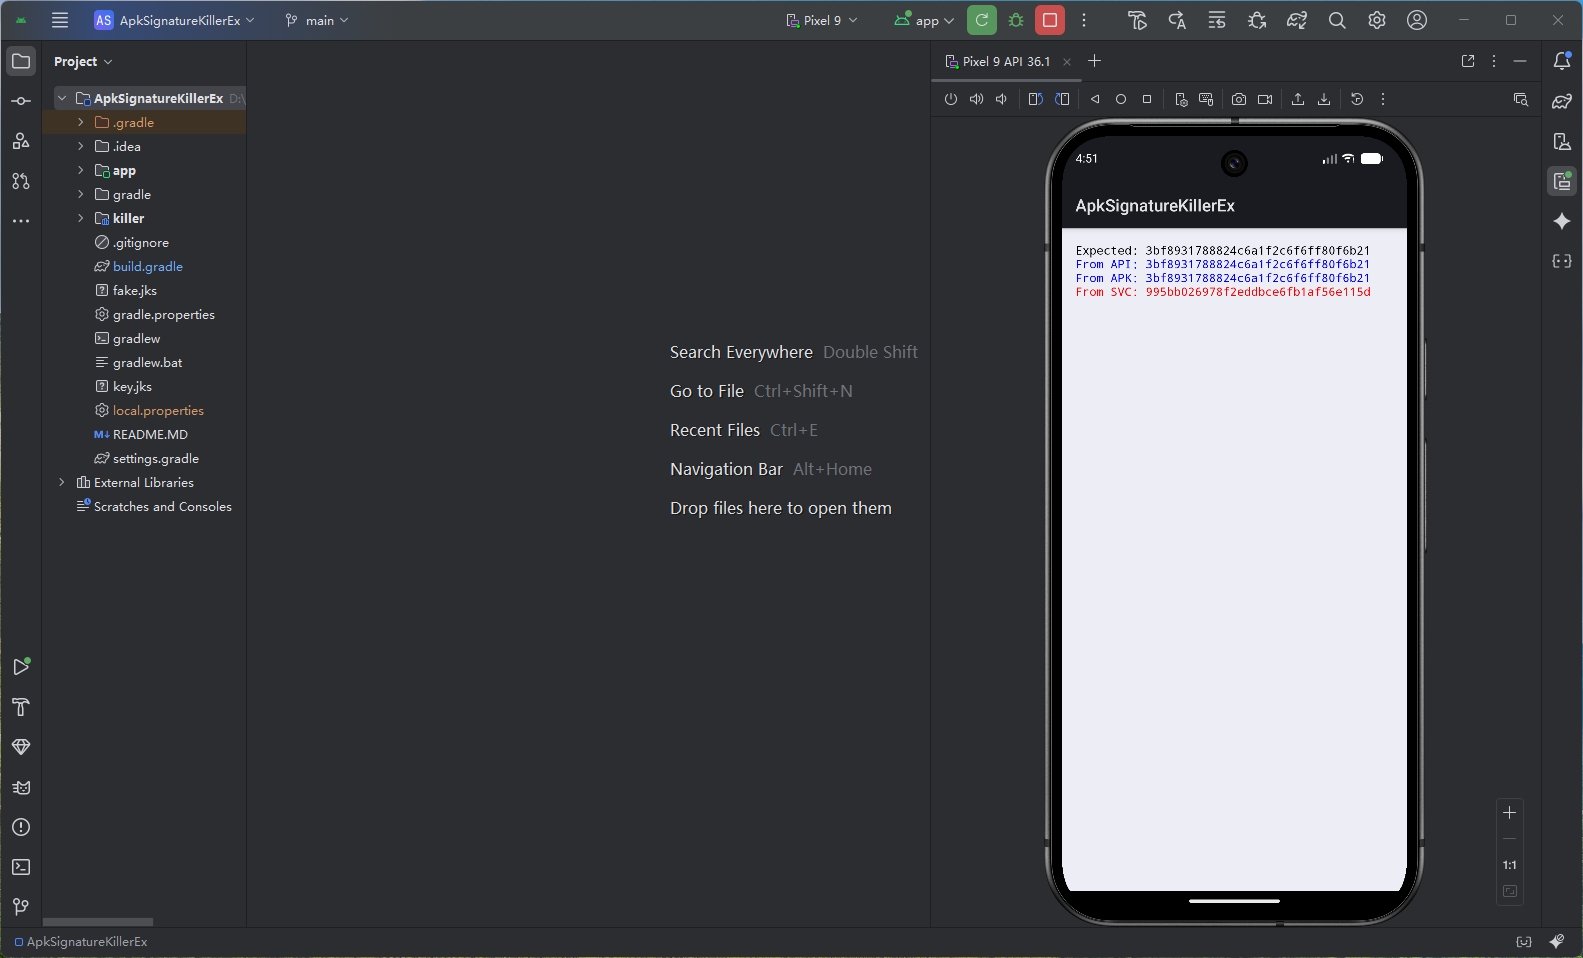Viewport: 1583px width, 958px height.
Task: Rotate emulator right
Action: (1062, 99)
